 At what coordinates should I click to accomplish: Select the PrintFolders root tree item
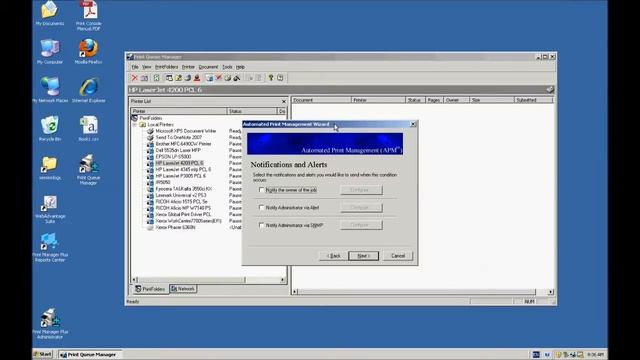151,118
